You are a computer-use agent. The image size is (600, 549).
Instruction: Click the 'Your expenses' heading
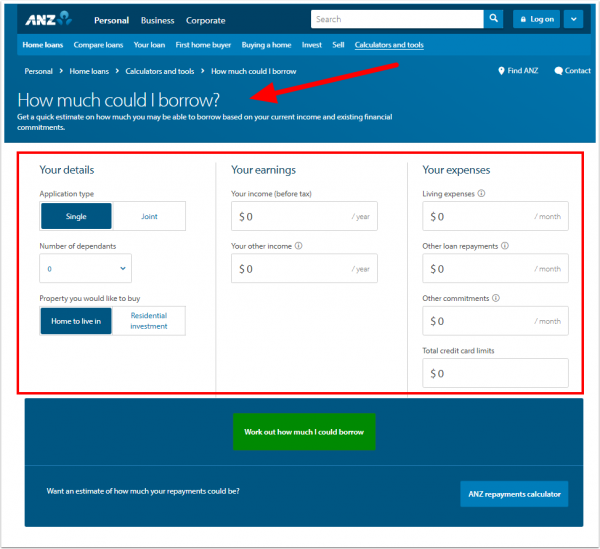[456, 170]
